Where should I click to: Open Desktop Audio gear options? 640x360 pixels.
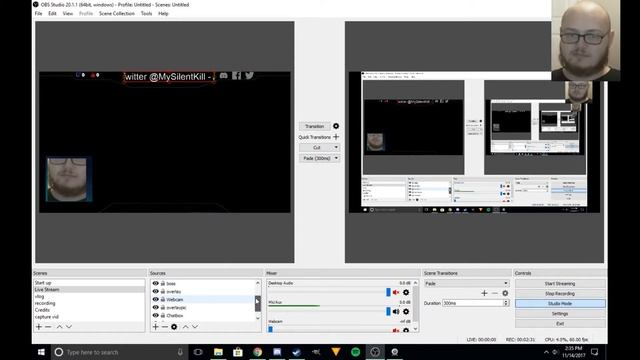pos(406,292)
